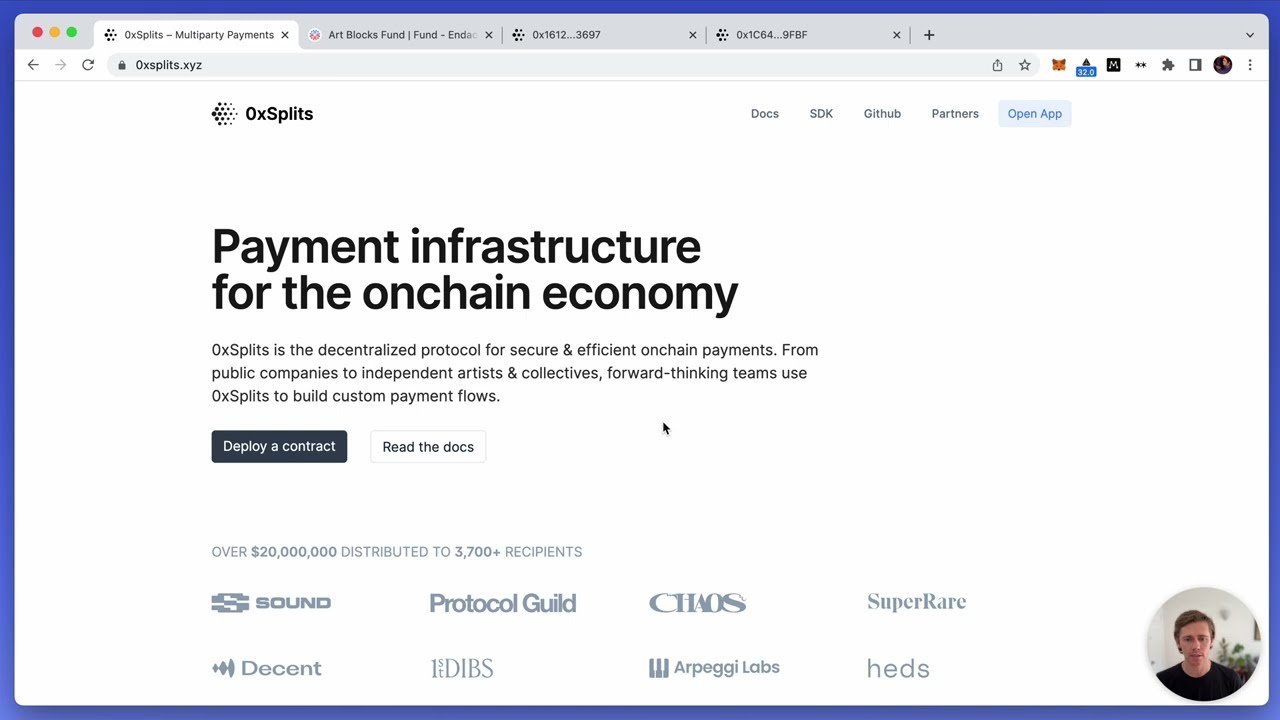
Task: Click the Open App button
Action: click(1035, 114)
